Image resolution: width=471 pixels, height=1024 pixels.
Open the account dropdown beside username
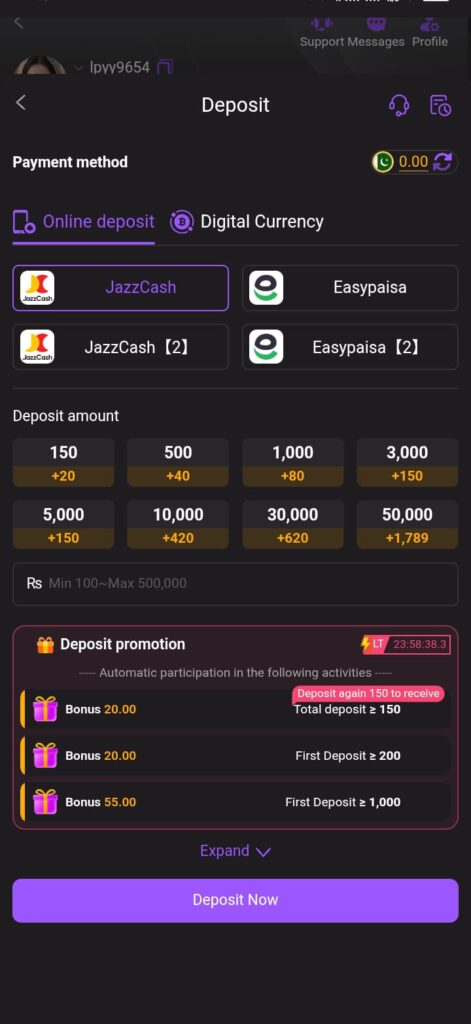[78, 67]
